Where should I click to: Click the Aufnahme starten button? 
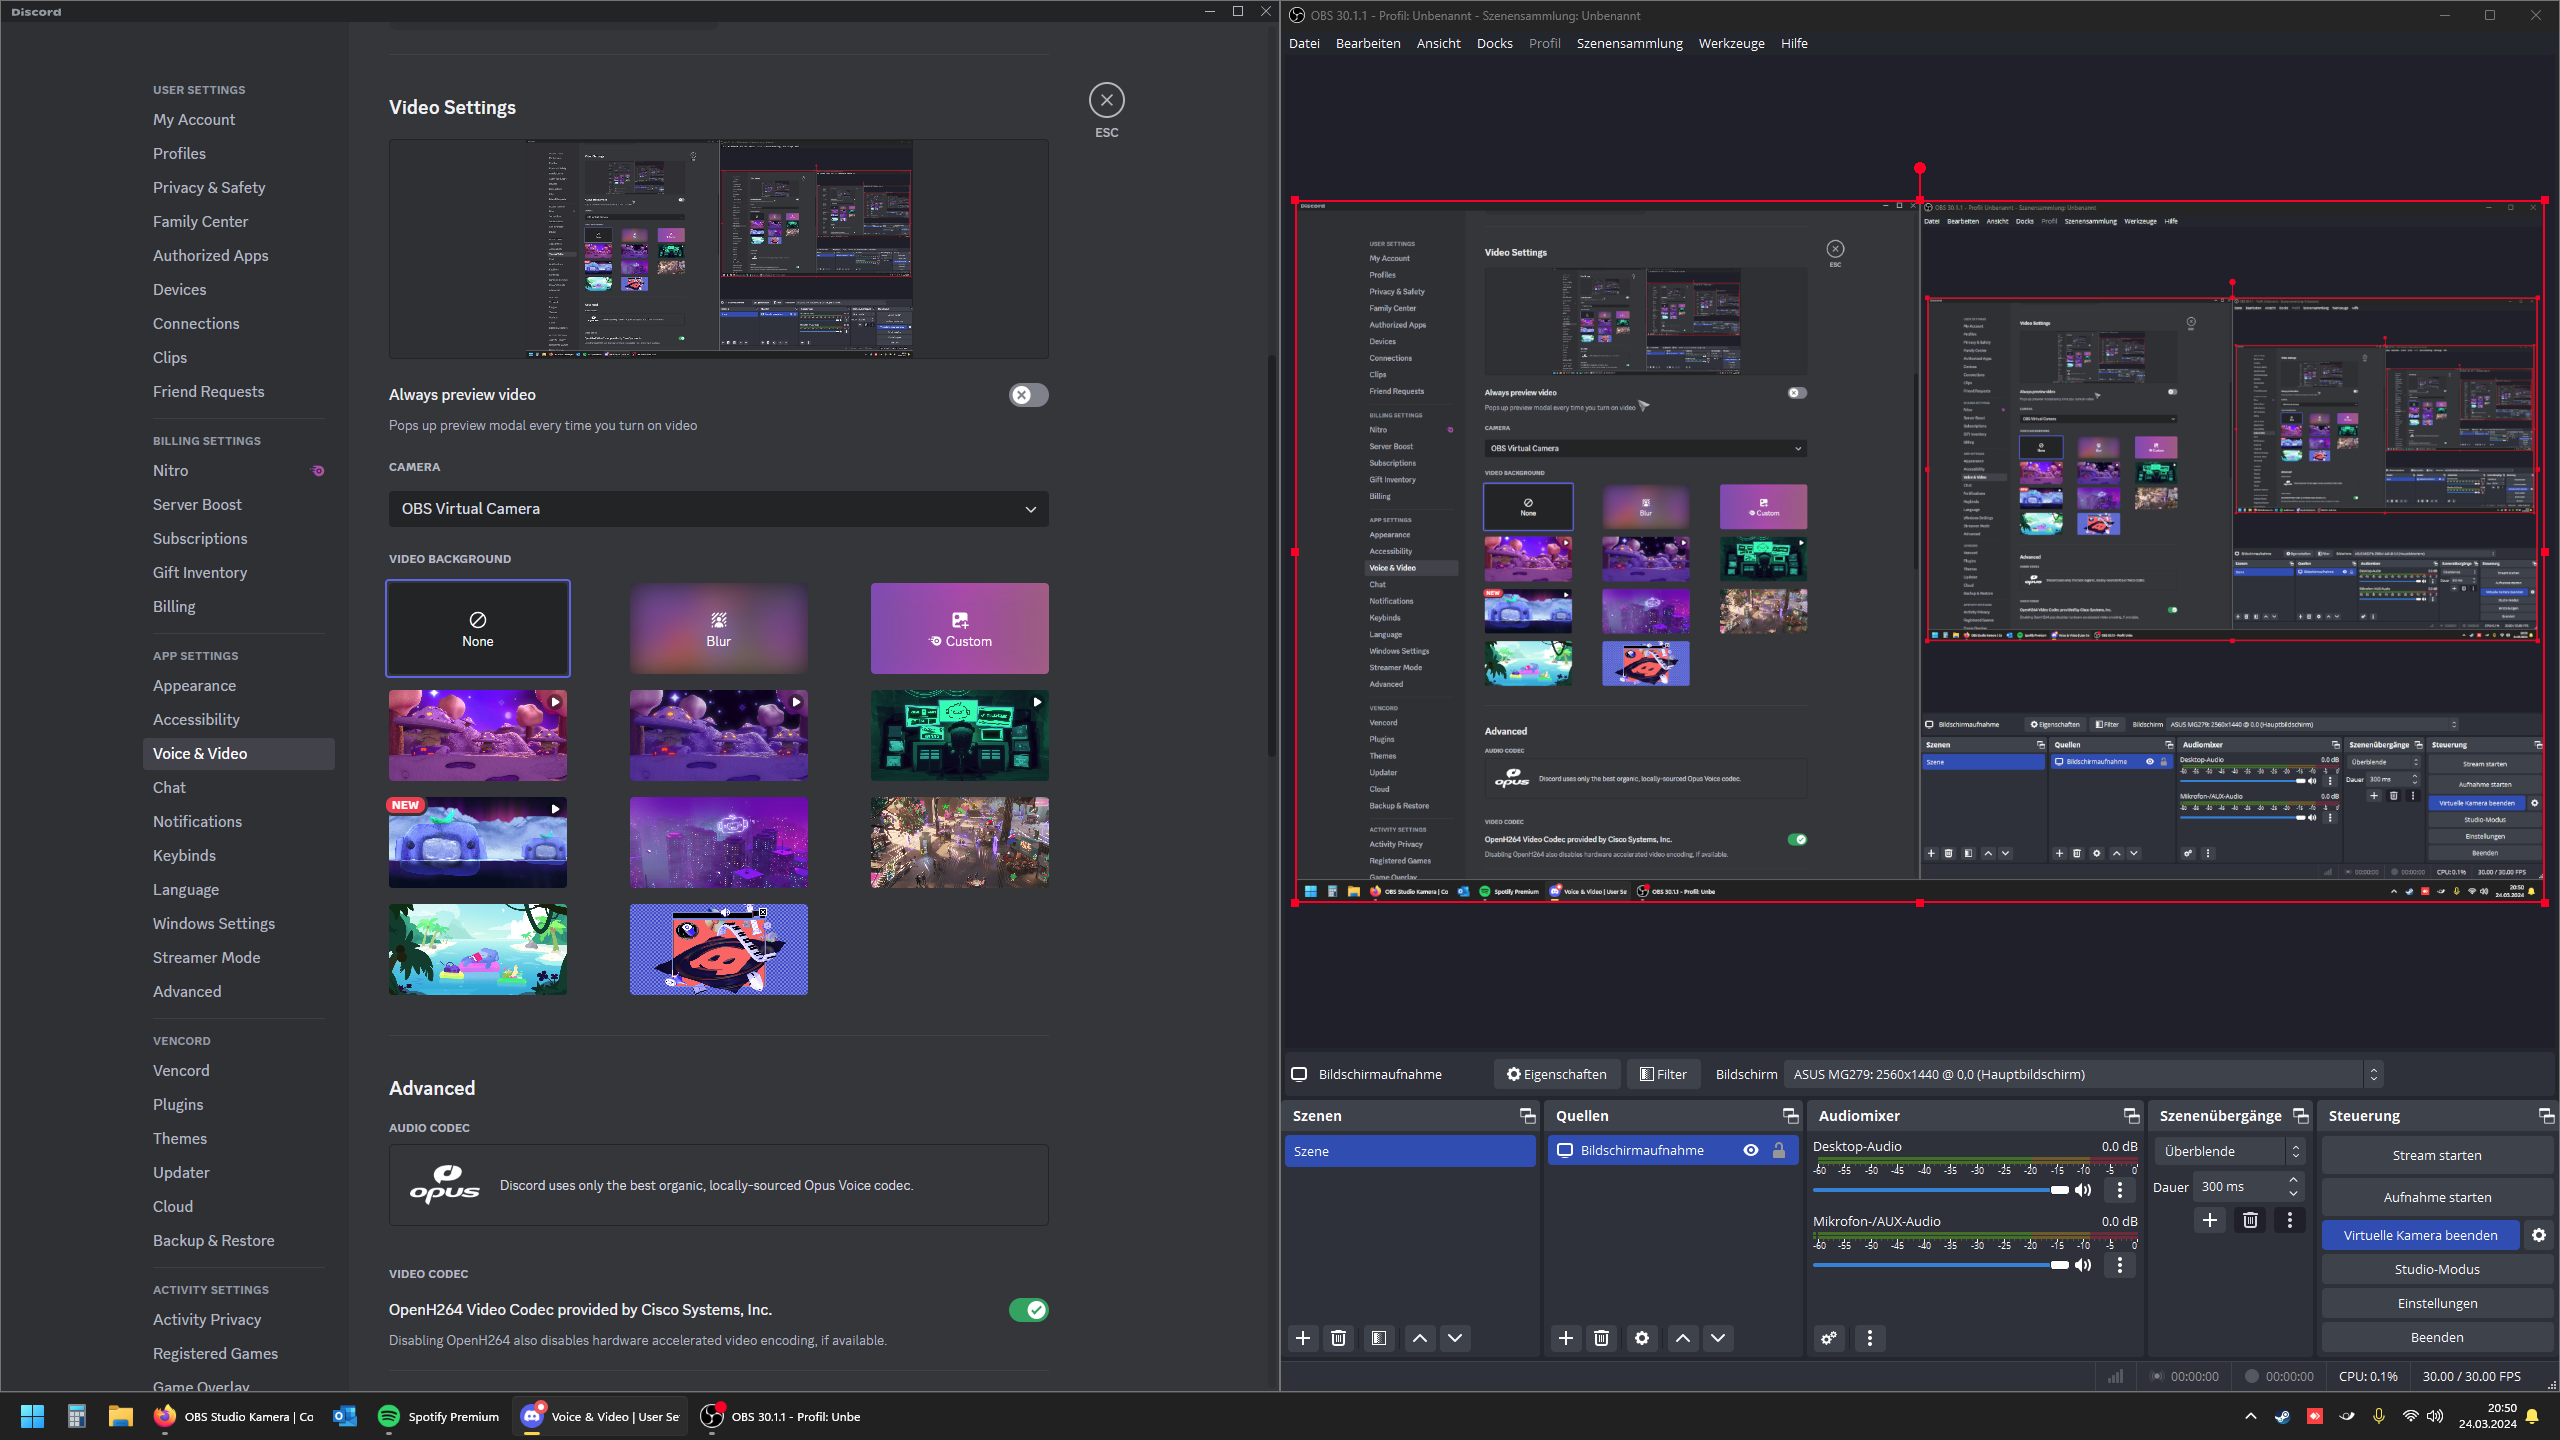click(2436, 1197)
